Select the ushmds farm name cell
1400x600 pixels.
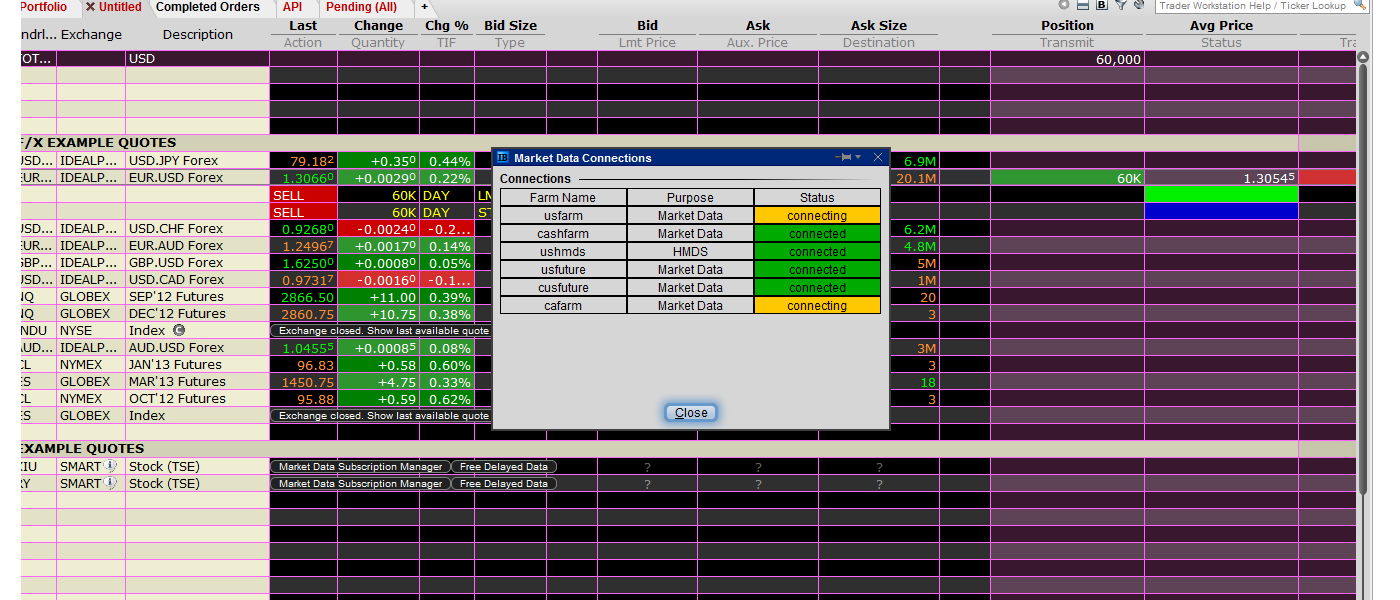pos(563,251)
